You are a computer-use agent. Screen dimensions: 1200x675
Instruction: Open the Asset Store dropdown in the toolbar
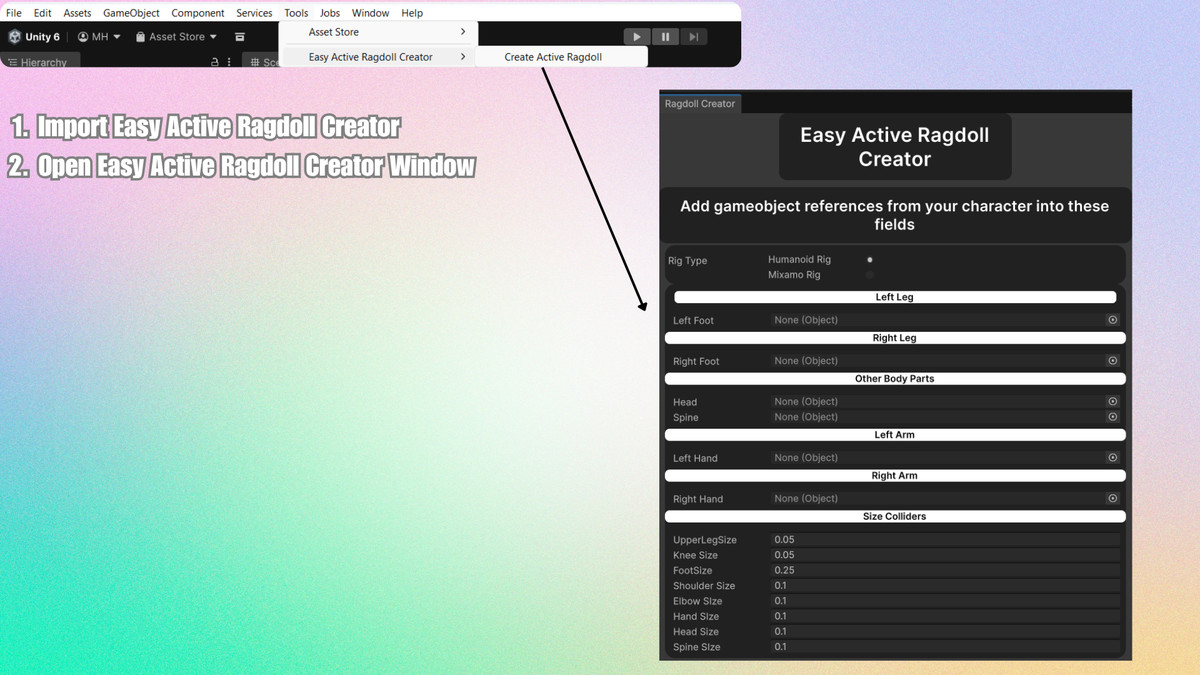[x=176, y=36]
